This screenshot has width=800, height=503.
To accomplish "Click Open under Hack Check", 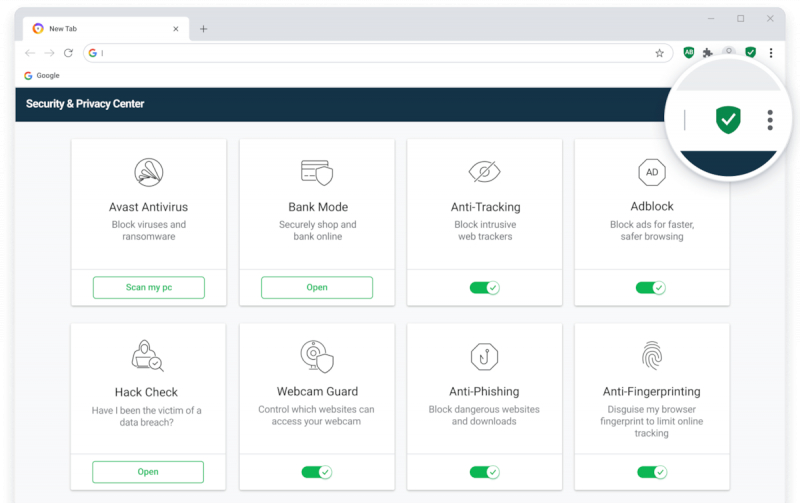I will [x=148, y=472].
